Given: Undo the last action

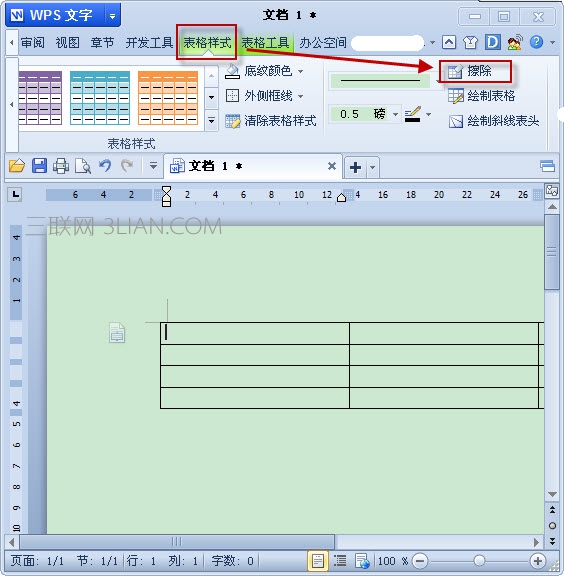Looking at the screenshot, I should coord(105,166).
